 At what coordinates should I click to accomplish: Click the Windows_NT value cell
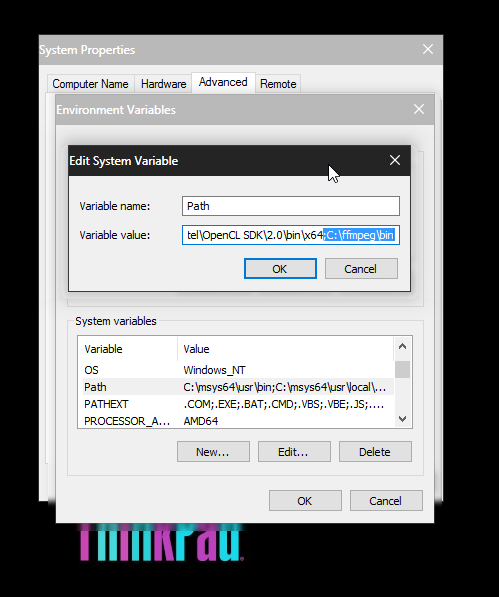click(214, 370)
